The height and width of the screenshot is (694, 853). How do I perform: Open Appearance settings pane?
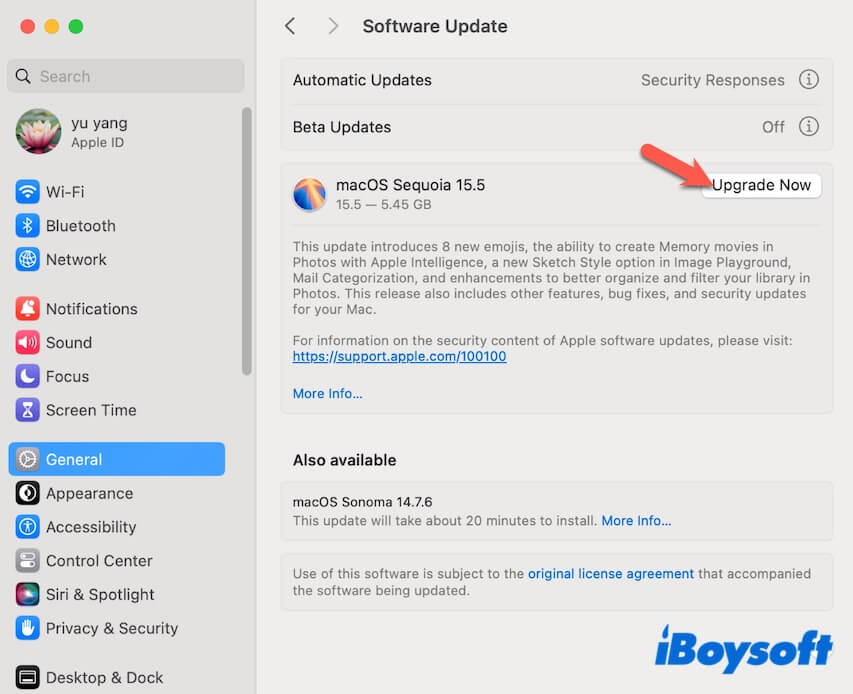(89, 494)
